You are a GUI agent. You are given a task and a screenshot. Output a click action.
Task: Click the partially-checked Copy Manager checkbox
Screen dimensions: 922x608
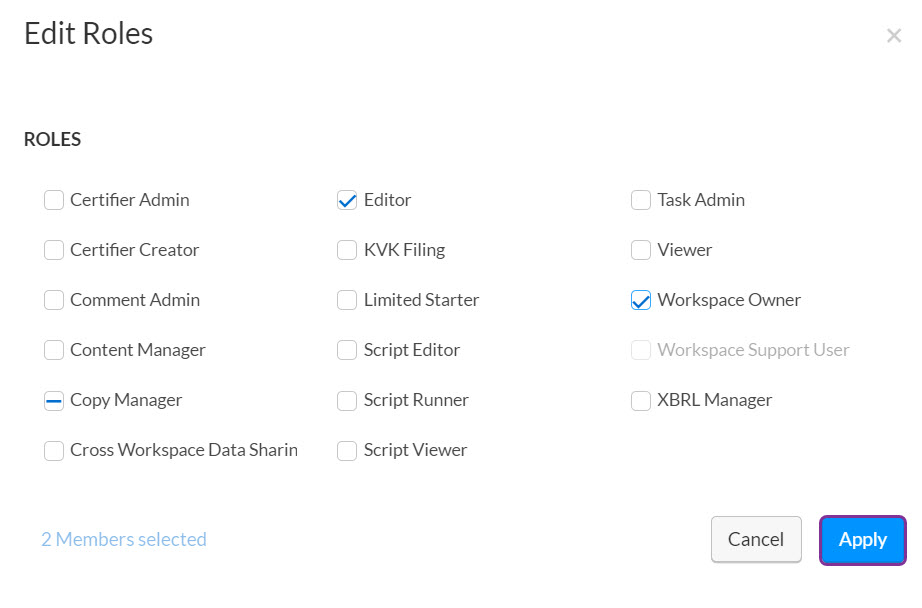(54, 400)
